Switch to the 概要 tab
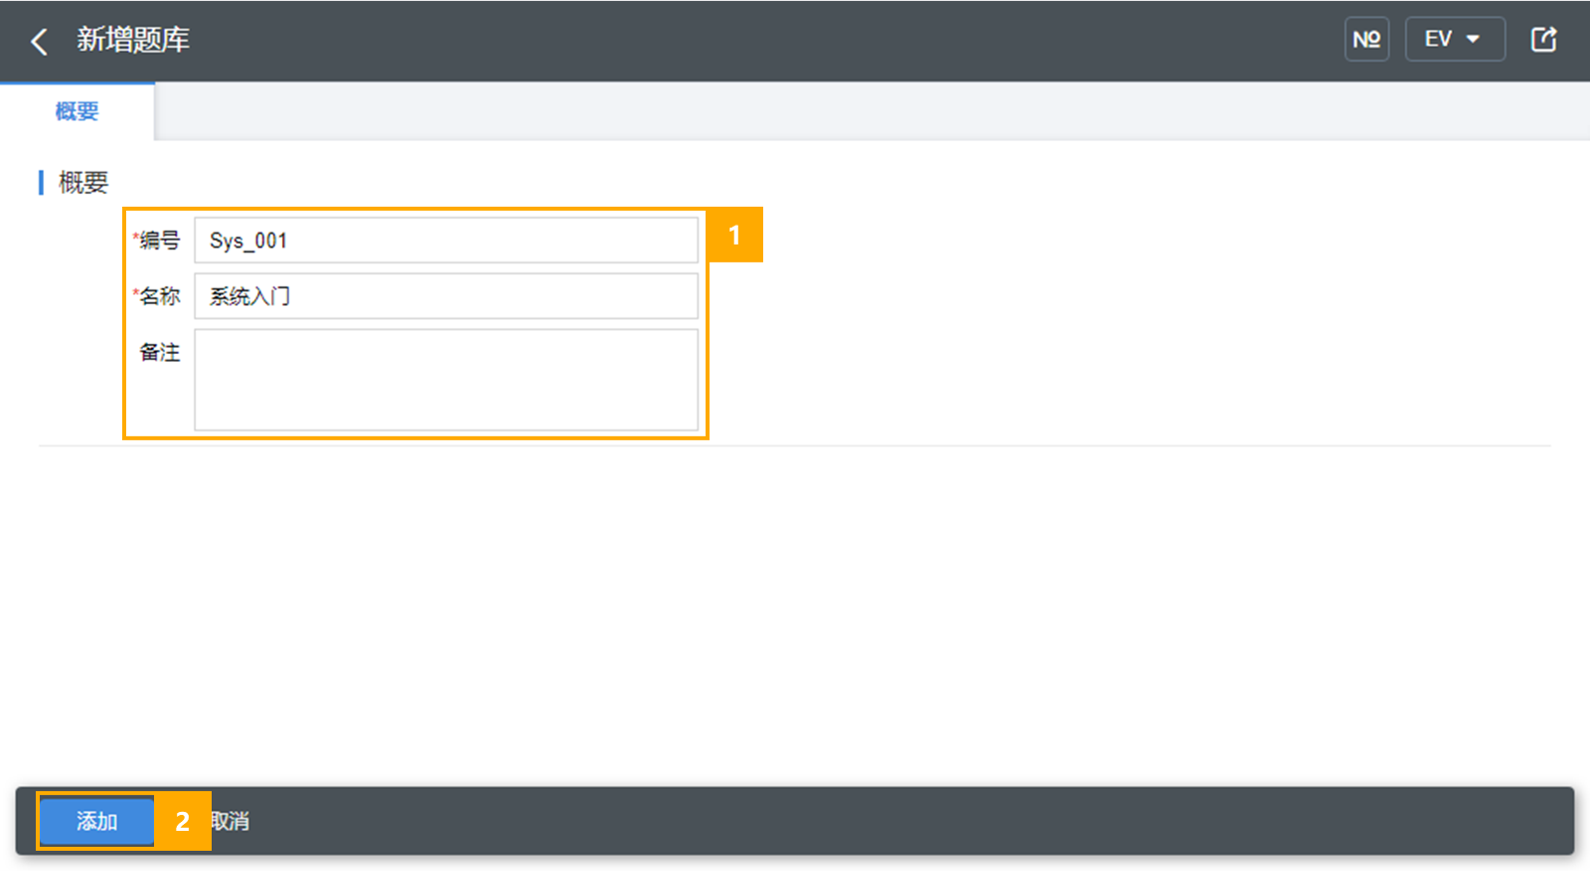Screen dimensions: 1590x871 pos(77,111)
